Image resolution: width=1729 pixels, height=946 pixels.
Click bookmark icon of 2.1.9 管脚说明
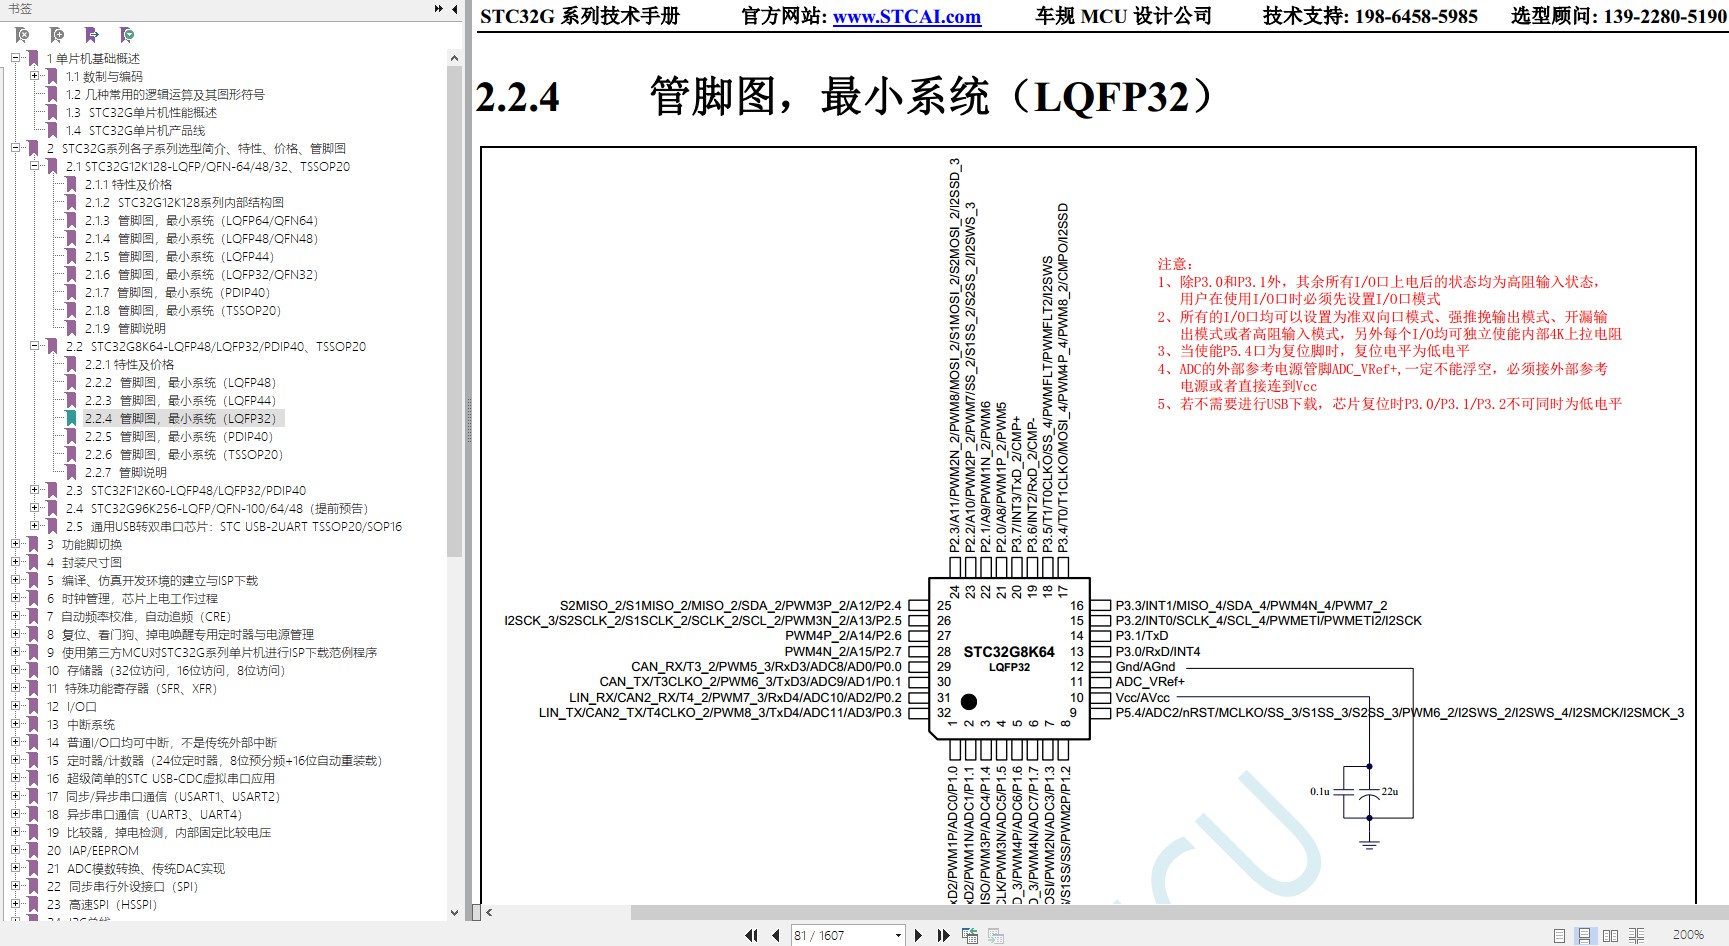pos(71,329)
